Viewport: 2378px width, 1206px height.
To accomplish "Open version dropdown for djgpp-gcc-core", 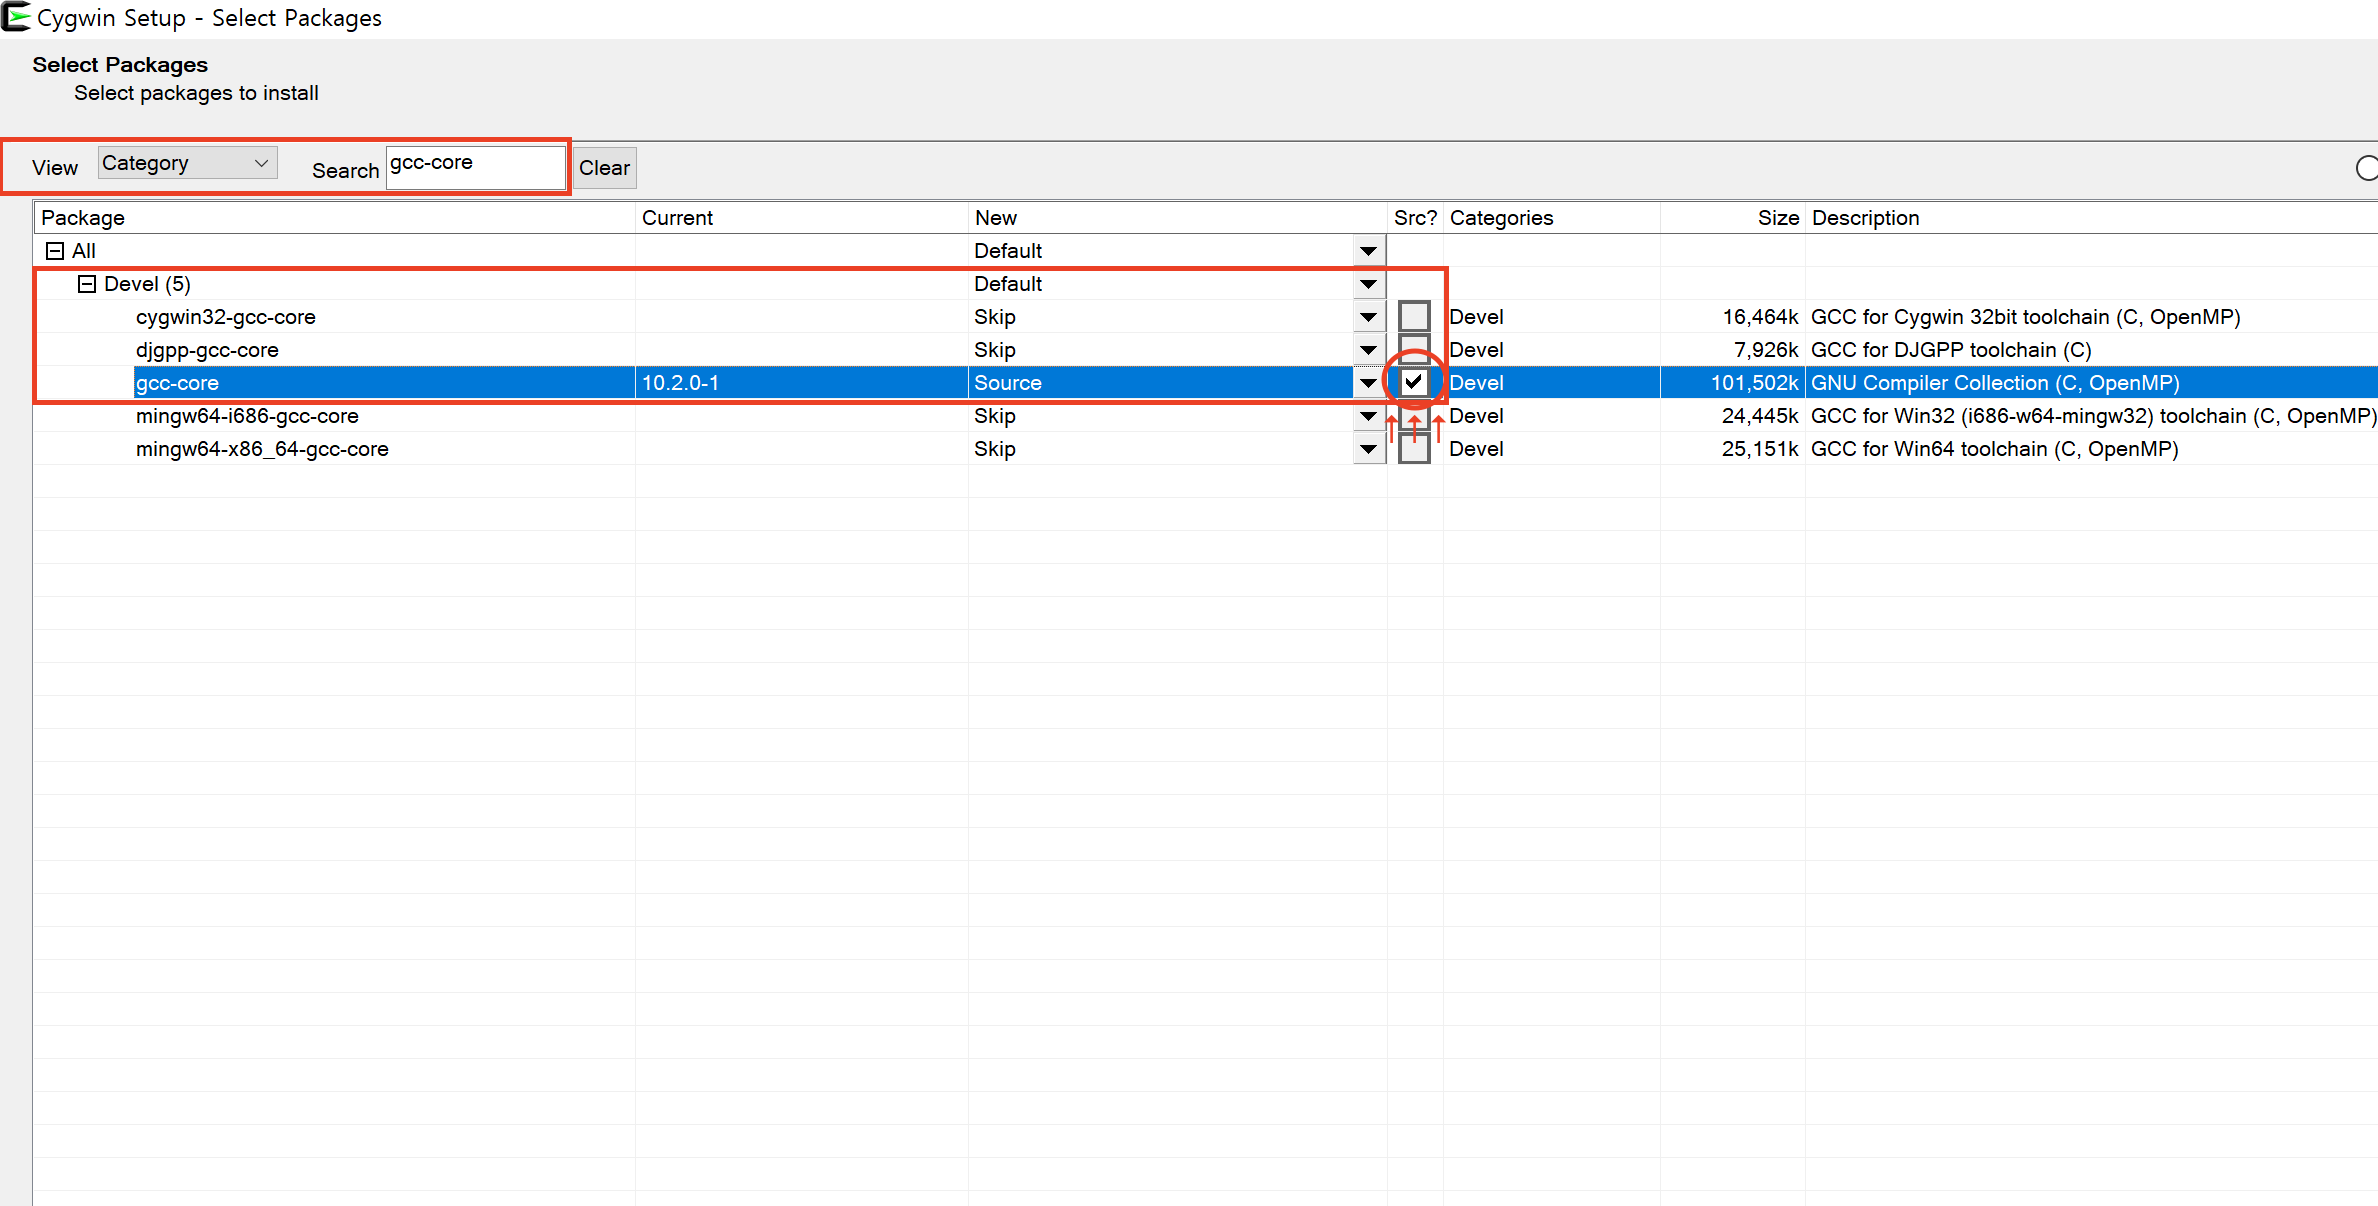I will point(1368,350).
